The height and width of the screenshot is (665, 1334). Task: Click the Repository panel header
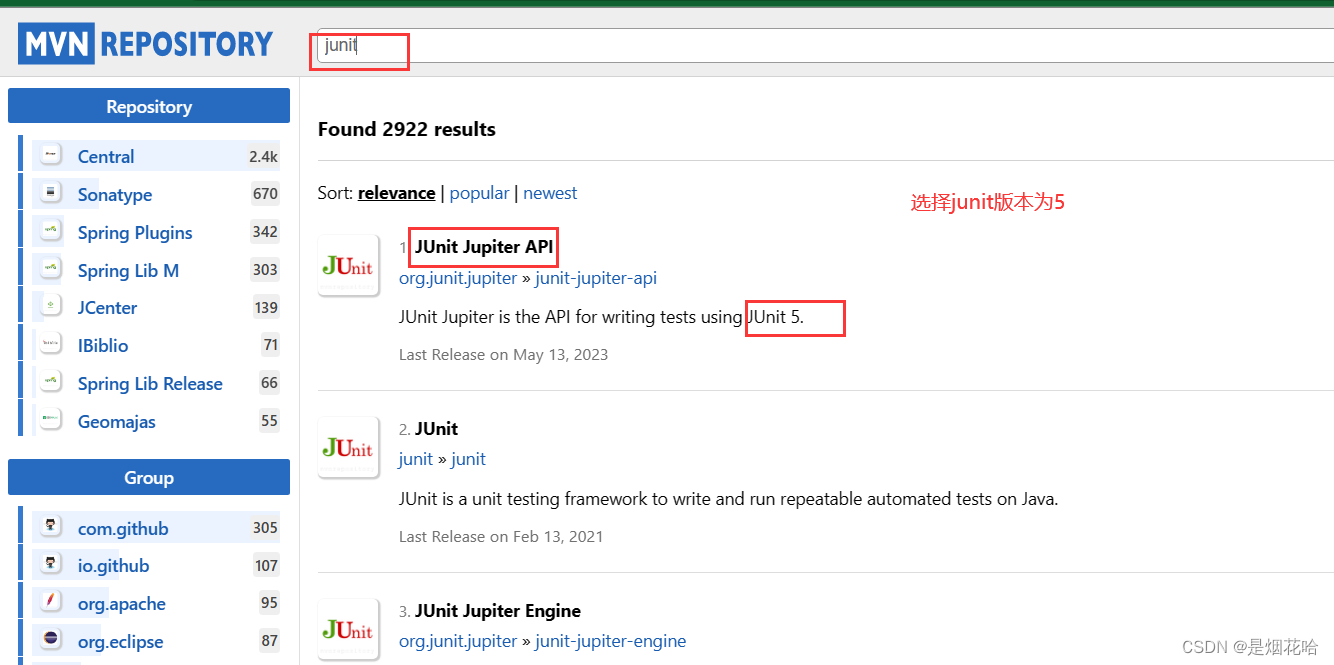point(149,106)
